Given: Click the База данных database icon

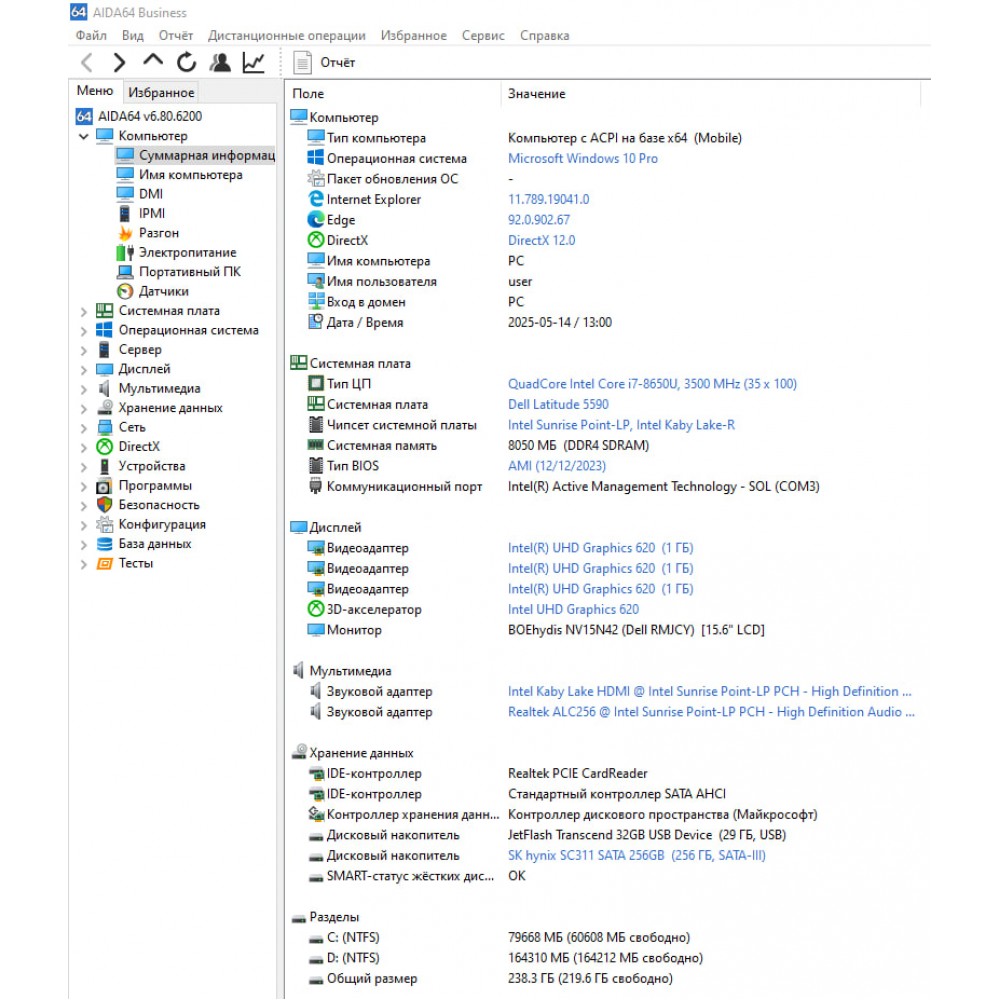Looking at the screenshot, I should click(x=105, y=544).
